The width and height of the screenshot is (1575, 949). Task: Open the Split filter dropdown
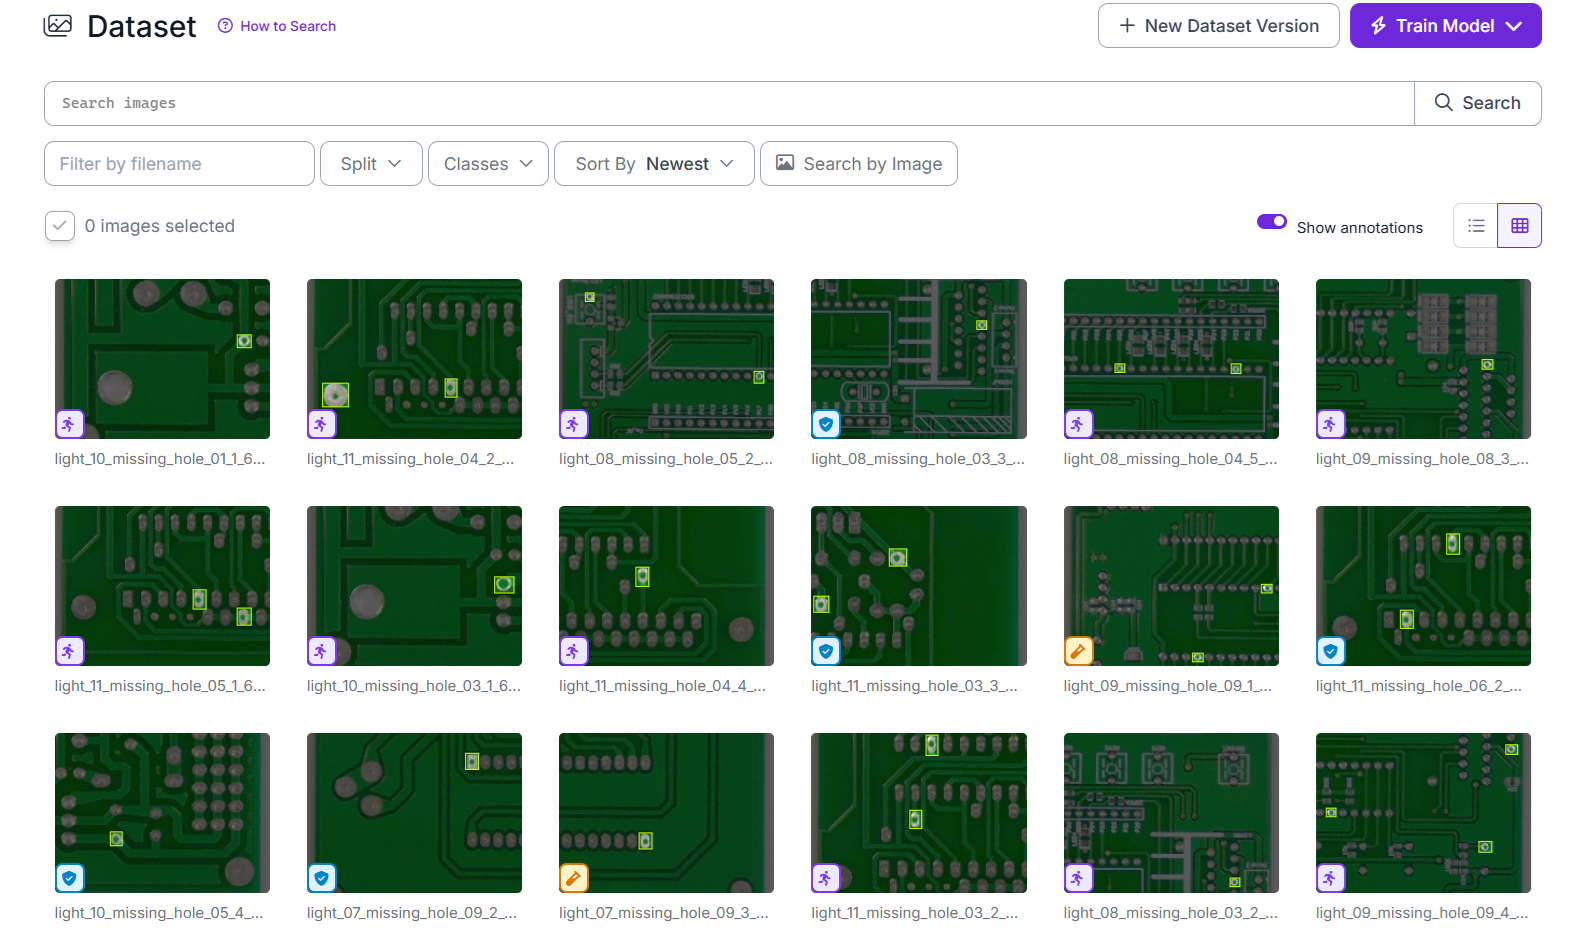tap(370, 164)
